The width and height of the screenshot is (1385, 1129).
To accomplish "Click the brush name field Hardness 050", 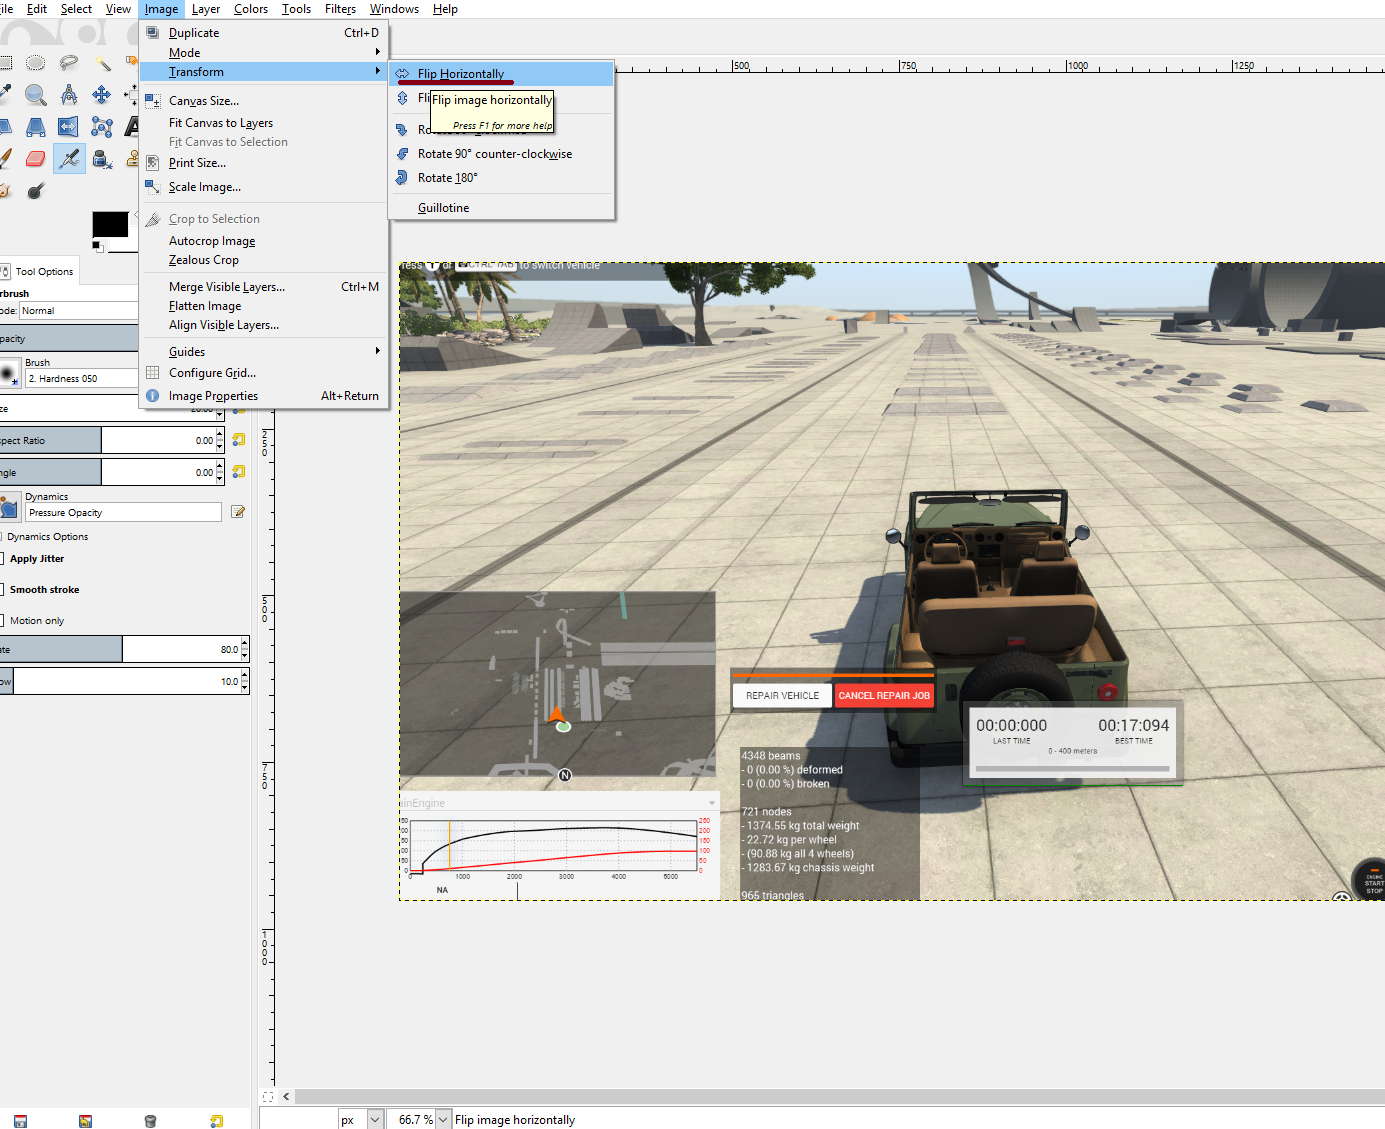I will [x=81, y=378].
